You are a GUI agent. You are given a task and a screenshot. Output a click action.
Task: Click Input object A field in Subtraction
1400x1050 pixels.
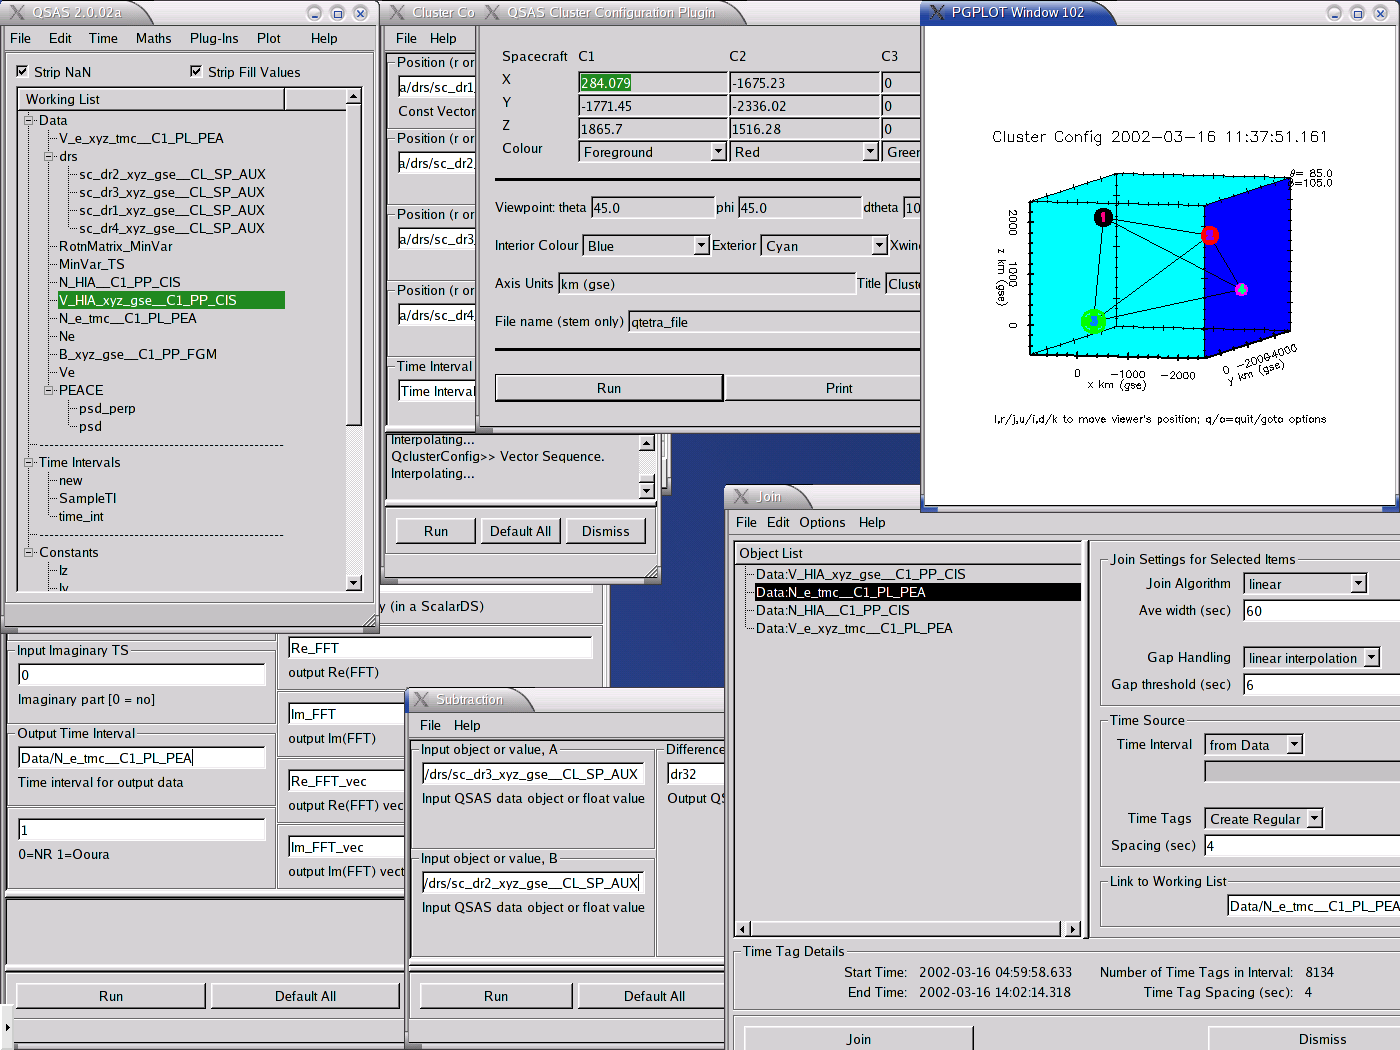tap(532, 774)
